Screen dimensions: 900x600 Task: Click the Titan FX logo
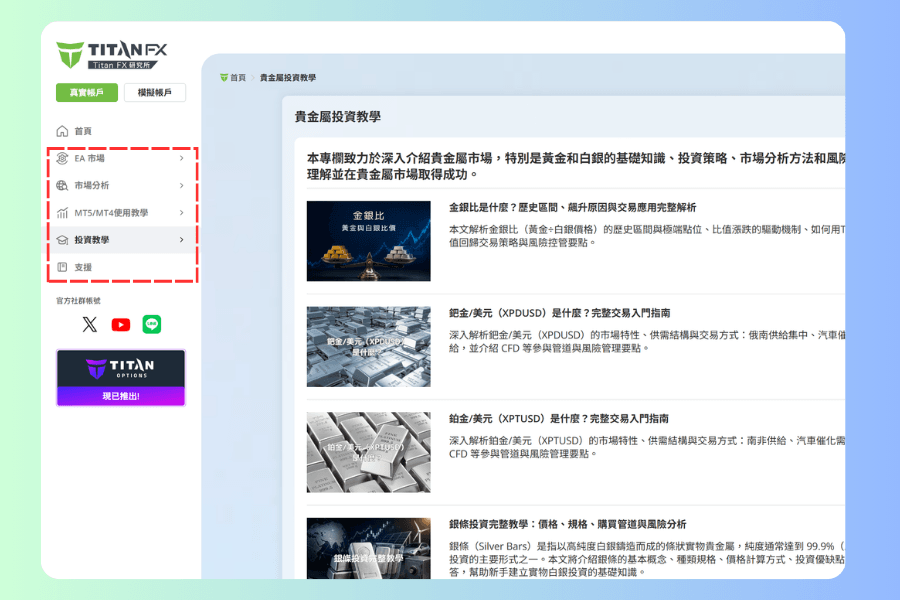pyautogui.click(x=112, y=55)
